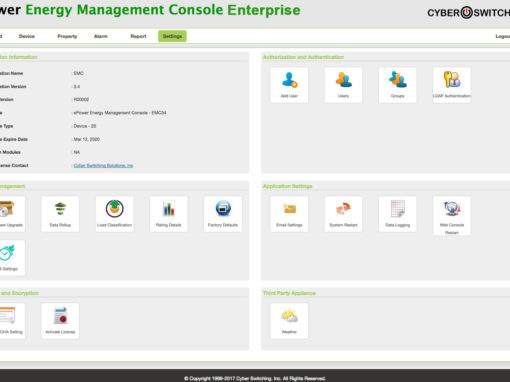The width and height of the screenshot is (510, 382).
Task: Switch to the Device tab
Action: (x=27, y=36)
